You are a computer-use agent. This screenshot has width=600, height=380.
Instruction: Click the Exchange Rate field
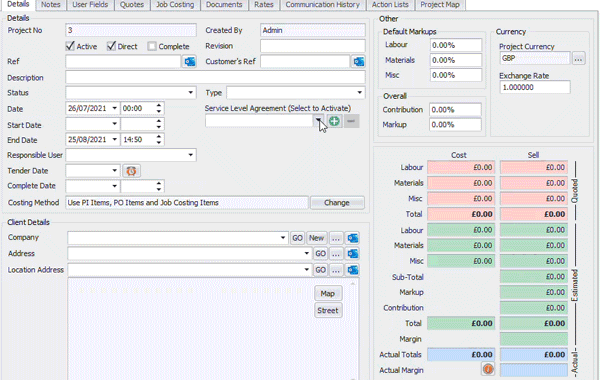click(x=535, y=87)
